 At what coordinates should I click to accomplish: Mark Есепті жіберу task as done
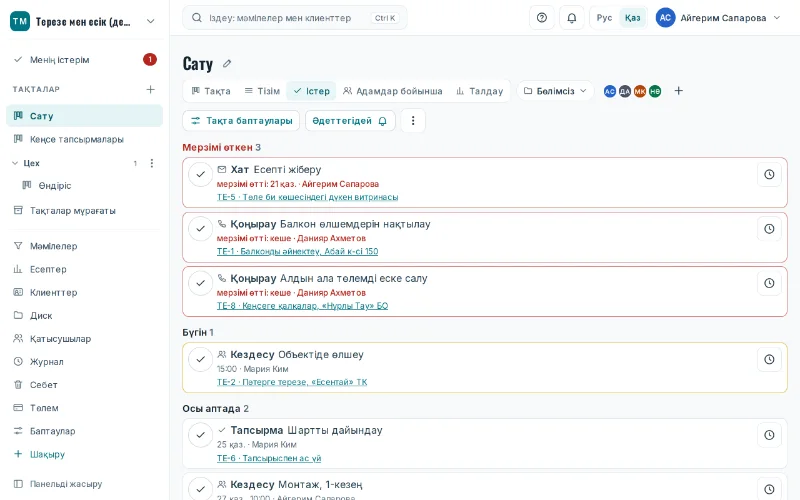[x=201, y=174]
